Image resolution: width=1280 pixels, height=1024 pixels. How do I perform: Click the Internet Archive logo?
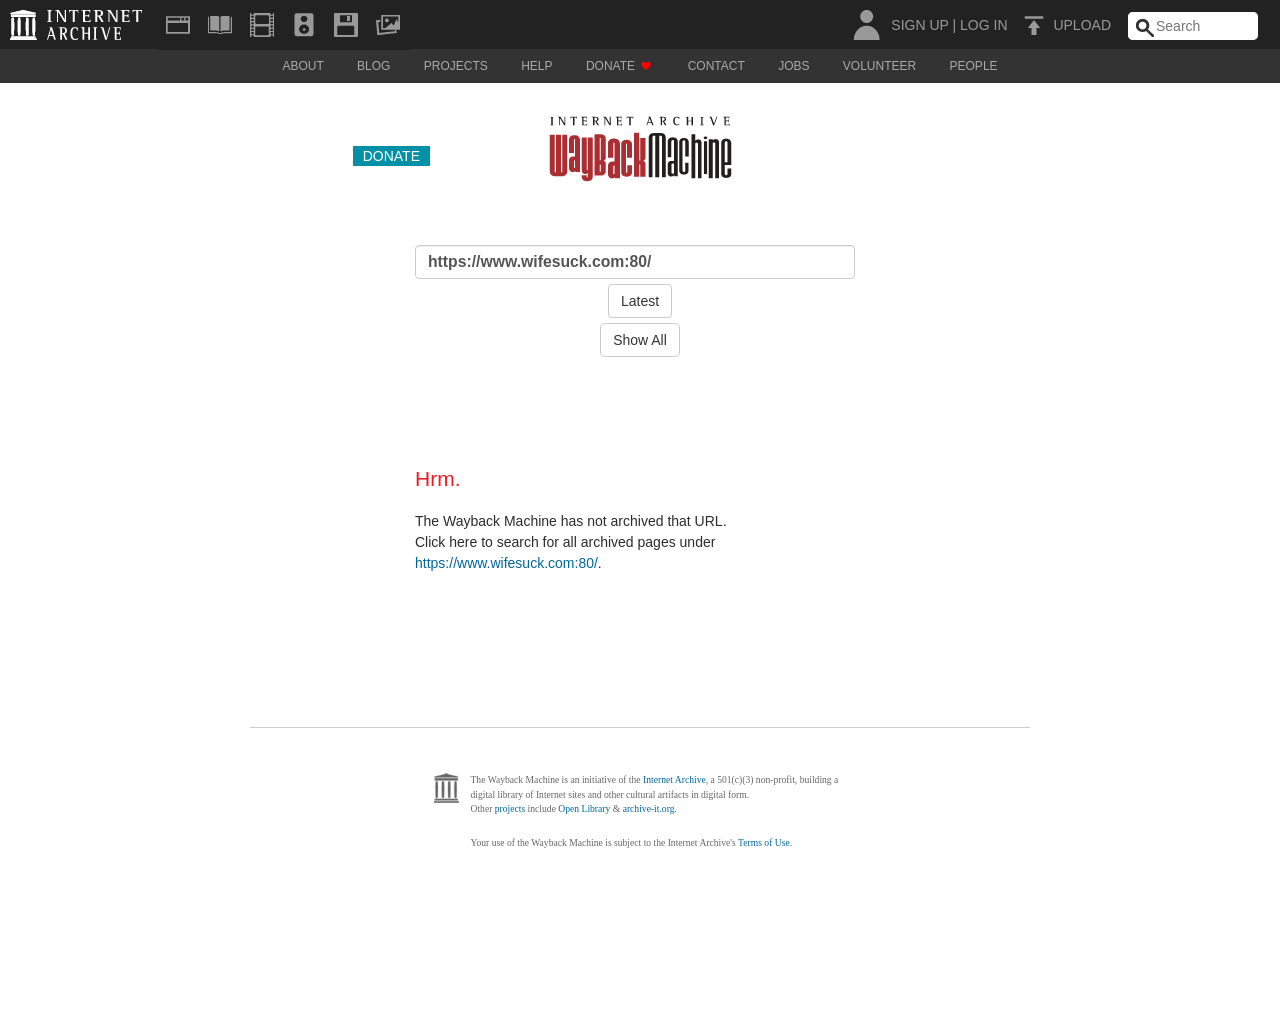[x=76, y=25]
